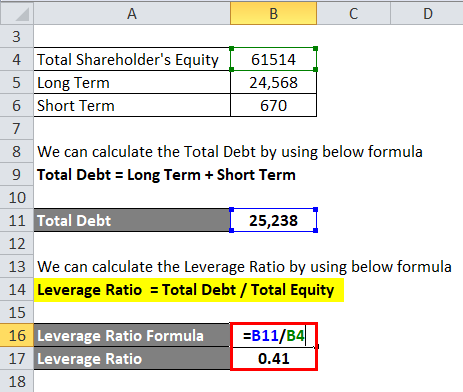This screenshot has height=392, width=463.
Task: Click the cell editing formula =B11/B4
Action: [273, 335]
